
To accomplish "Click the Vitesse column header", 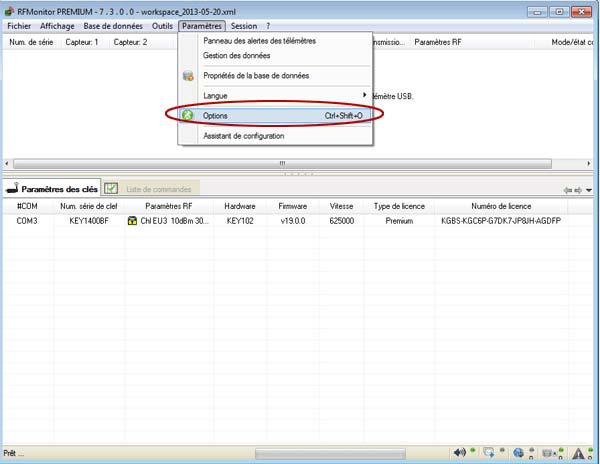I will click(x=341, y=206).
